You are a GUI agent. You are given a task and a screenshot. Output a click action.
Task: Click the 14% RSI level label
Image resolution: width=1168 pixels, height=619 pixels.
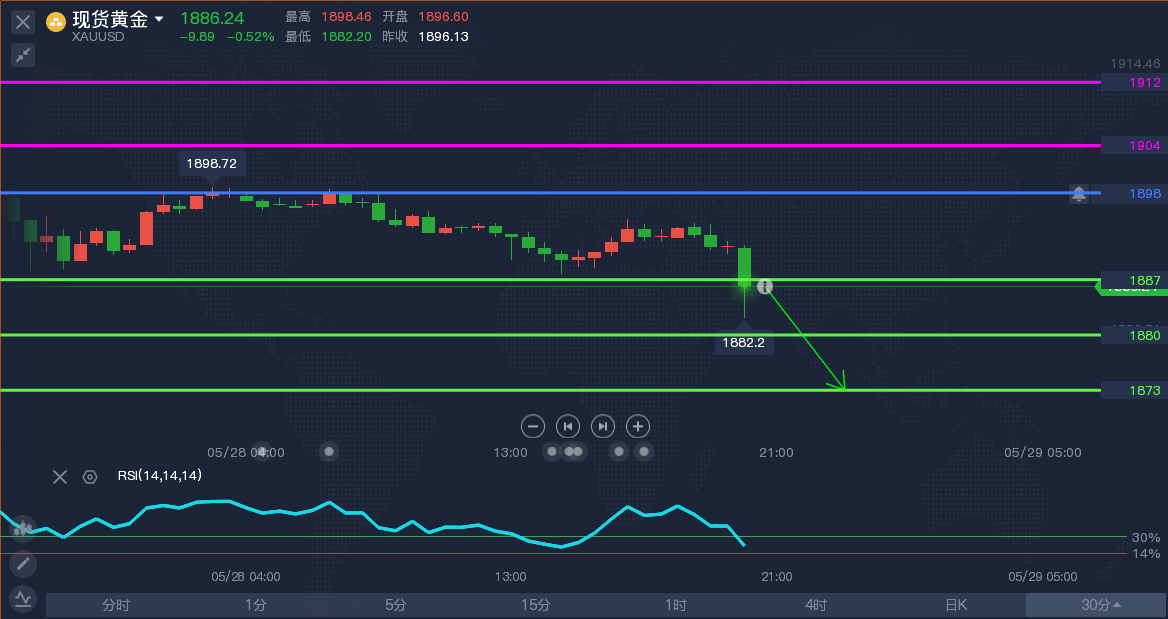click(x=1146, y=553)
